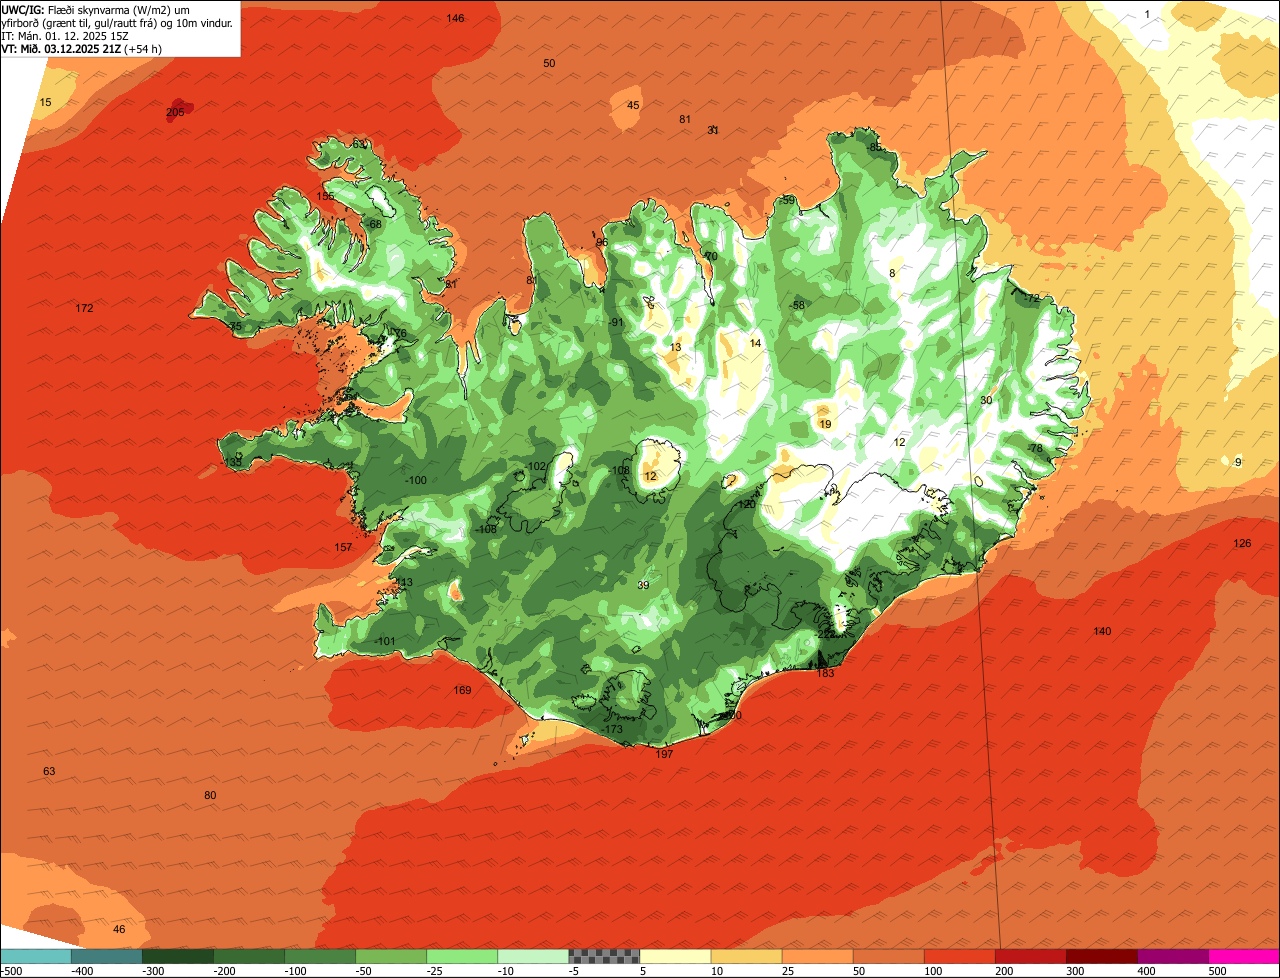
Task: Click the '183' value off the southeast coast
Action: point(825,673)
